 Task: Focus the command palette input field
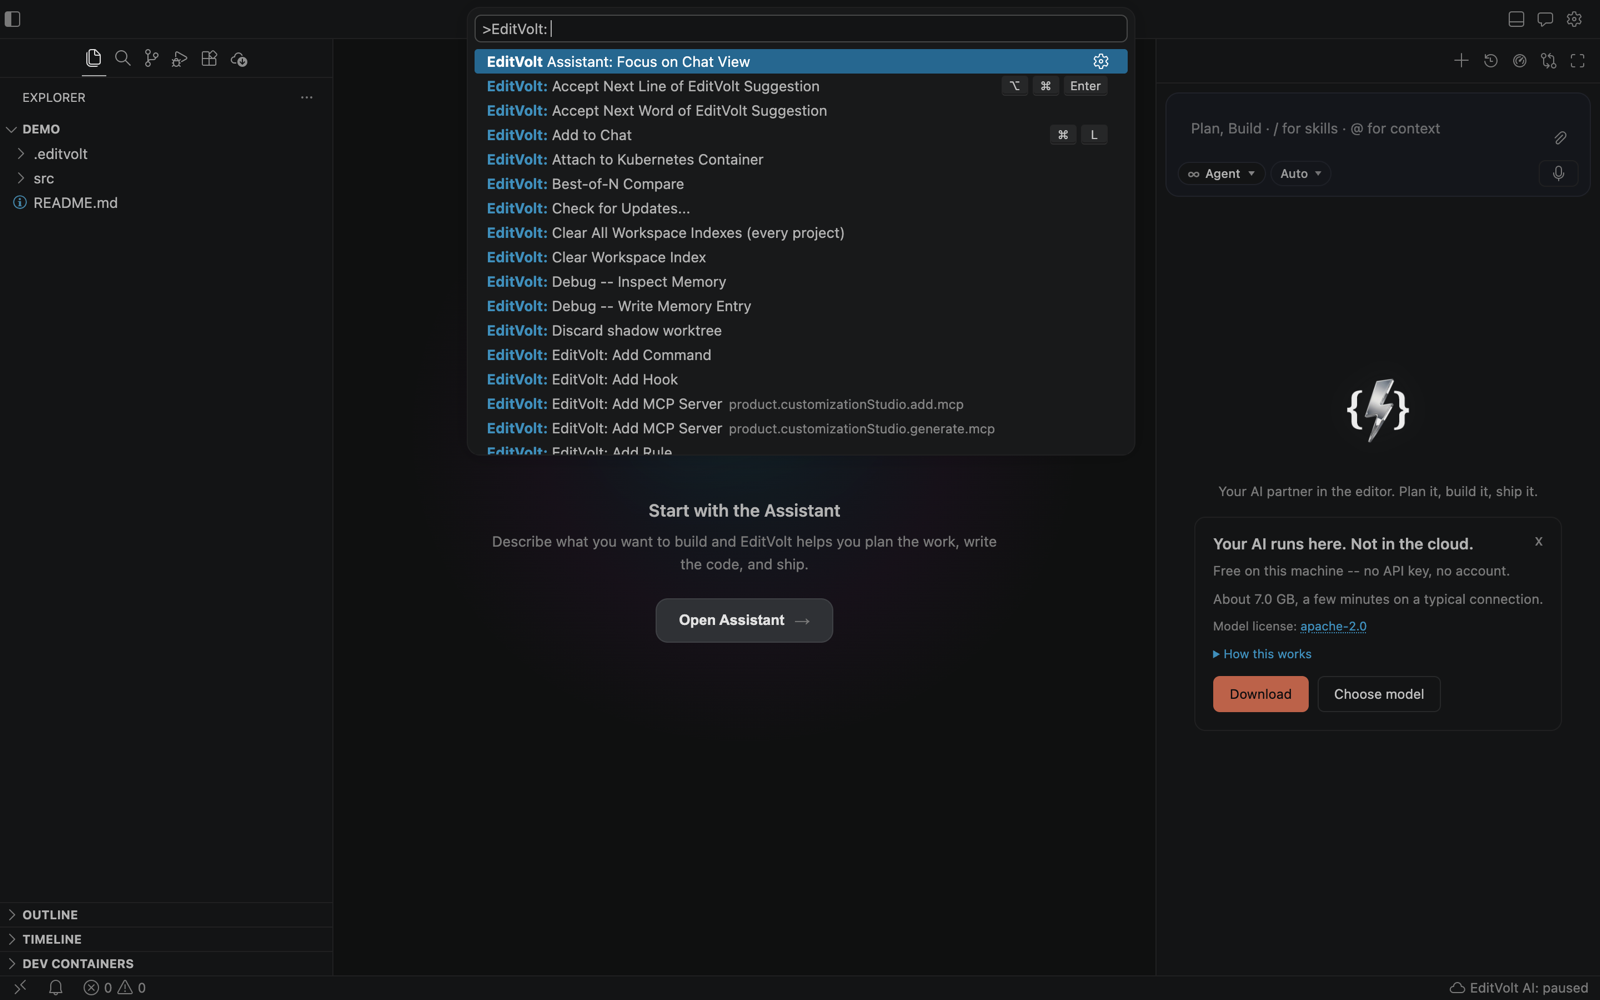coord(801,29)
